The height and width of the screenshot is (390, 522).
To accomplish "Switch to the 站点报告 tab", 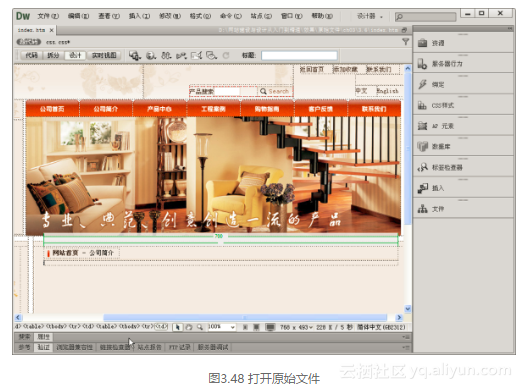I will (149, 347).
